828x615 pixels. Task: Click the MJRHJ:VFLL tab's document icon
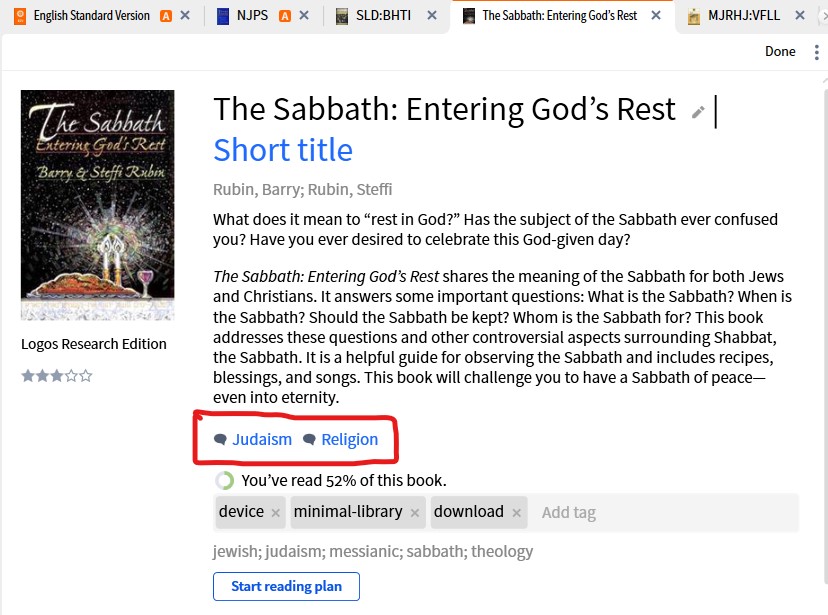pos(695,15)
